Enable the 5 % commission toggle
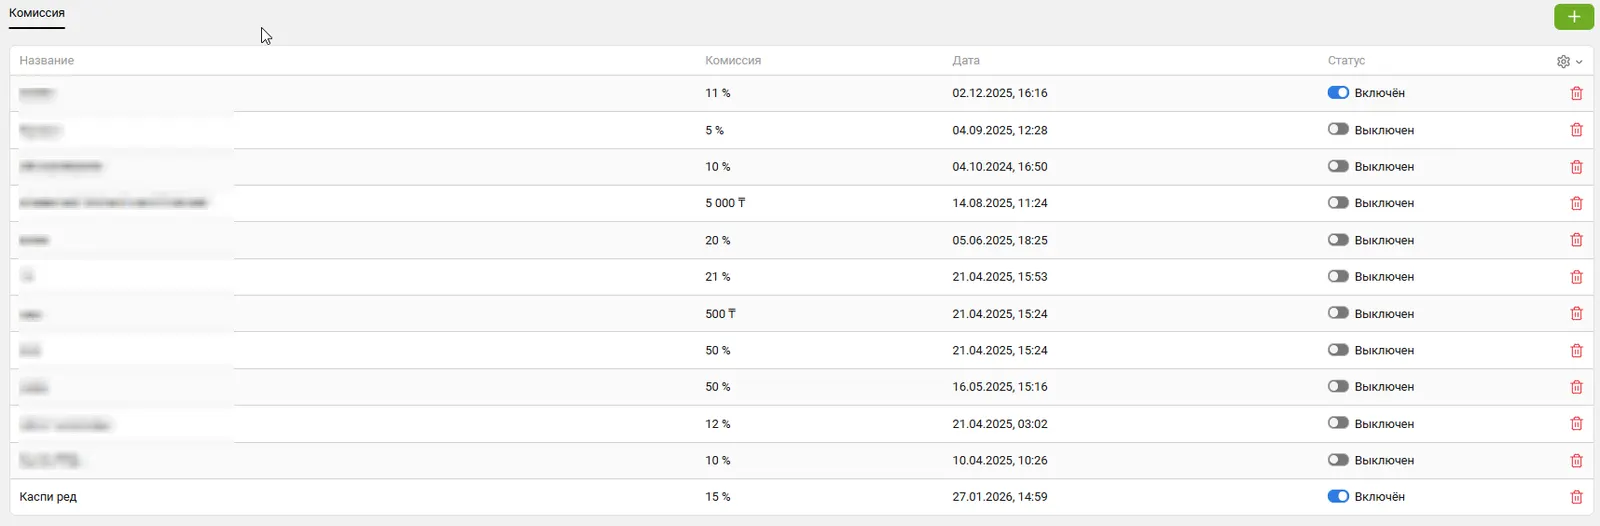 [1338, 130]
